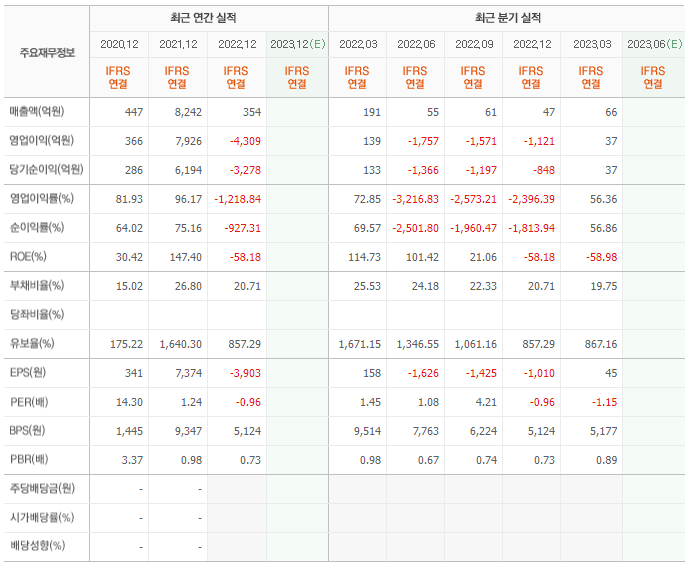690x567 pixels.
Task: Click ROE value 114.73 for 2022.03
Action: pyautogui.click(x=365, y=258)
